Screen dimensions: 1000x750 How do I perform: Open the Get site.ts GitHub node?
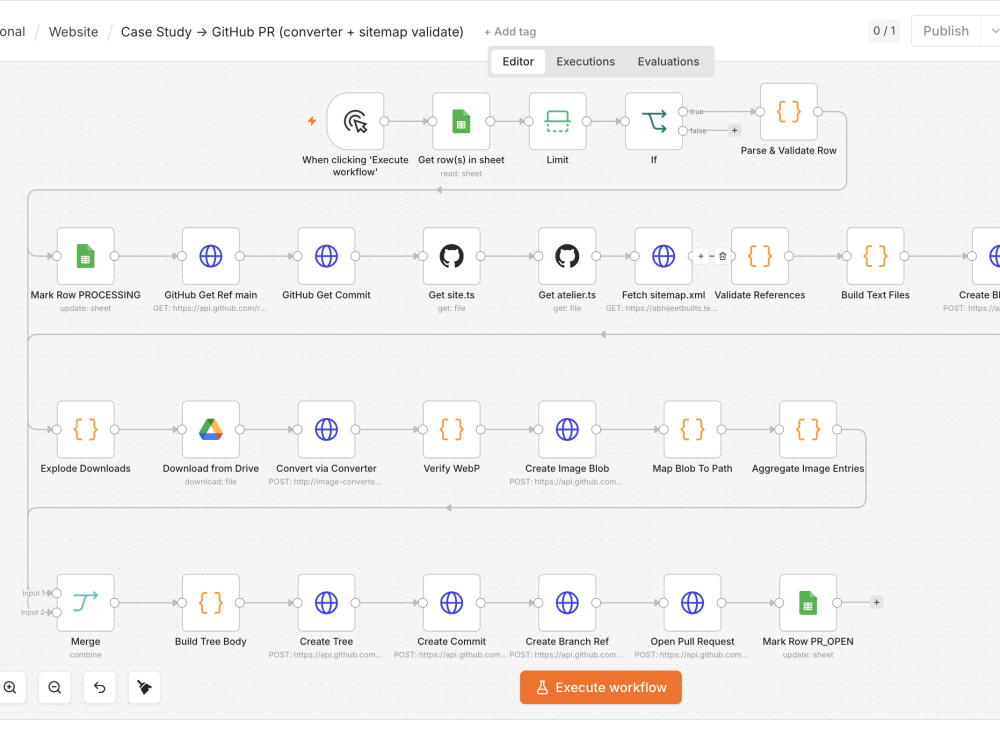point(452,256)
